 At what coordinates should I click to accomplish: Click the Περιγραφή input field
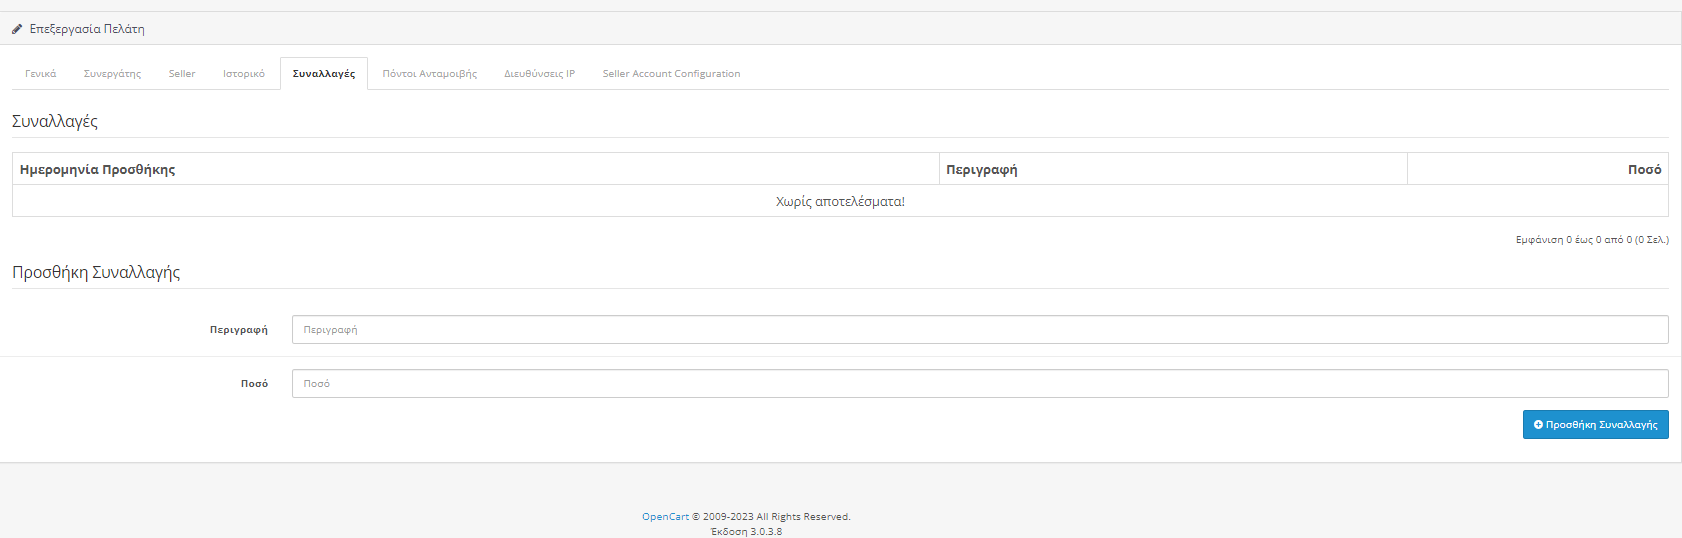click(980, 330)
